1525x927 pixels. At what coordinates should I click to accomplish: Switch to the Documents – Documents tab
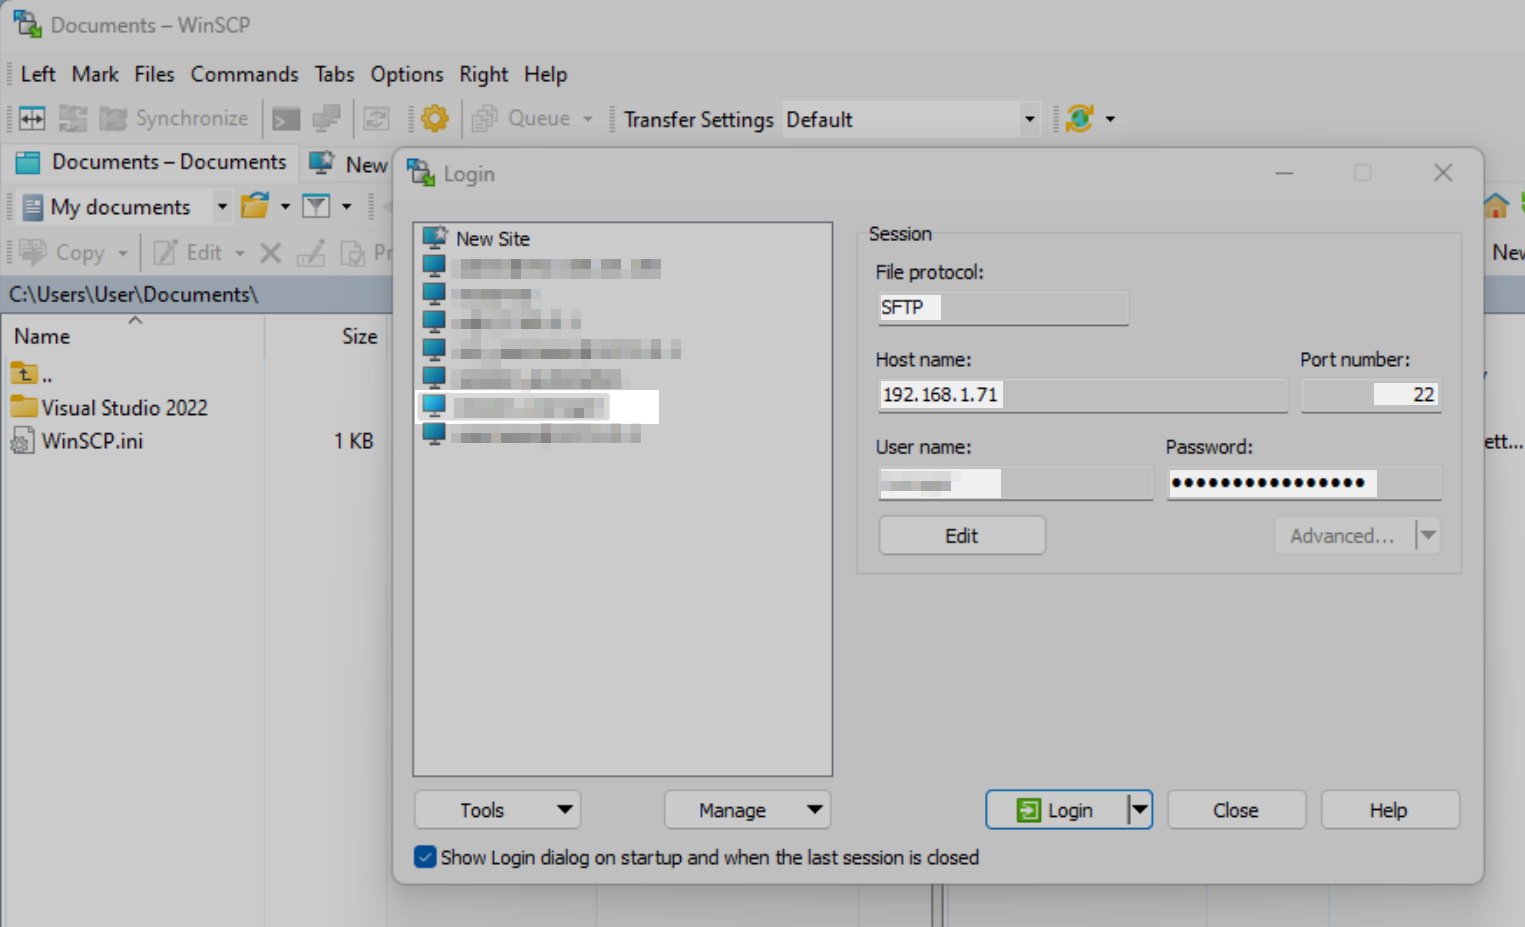pyautogui.click(x=150, y=161)
